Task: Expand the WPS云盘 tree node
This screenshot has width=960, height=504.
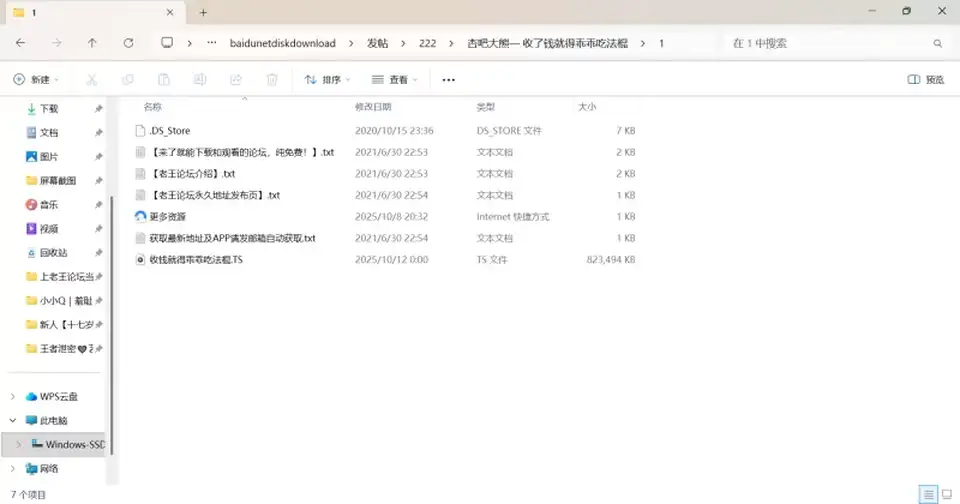Action: coord(12,397)
